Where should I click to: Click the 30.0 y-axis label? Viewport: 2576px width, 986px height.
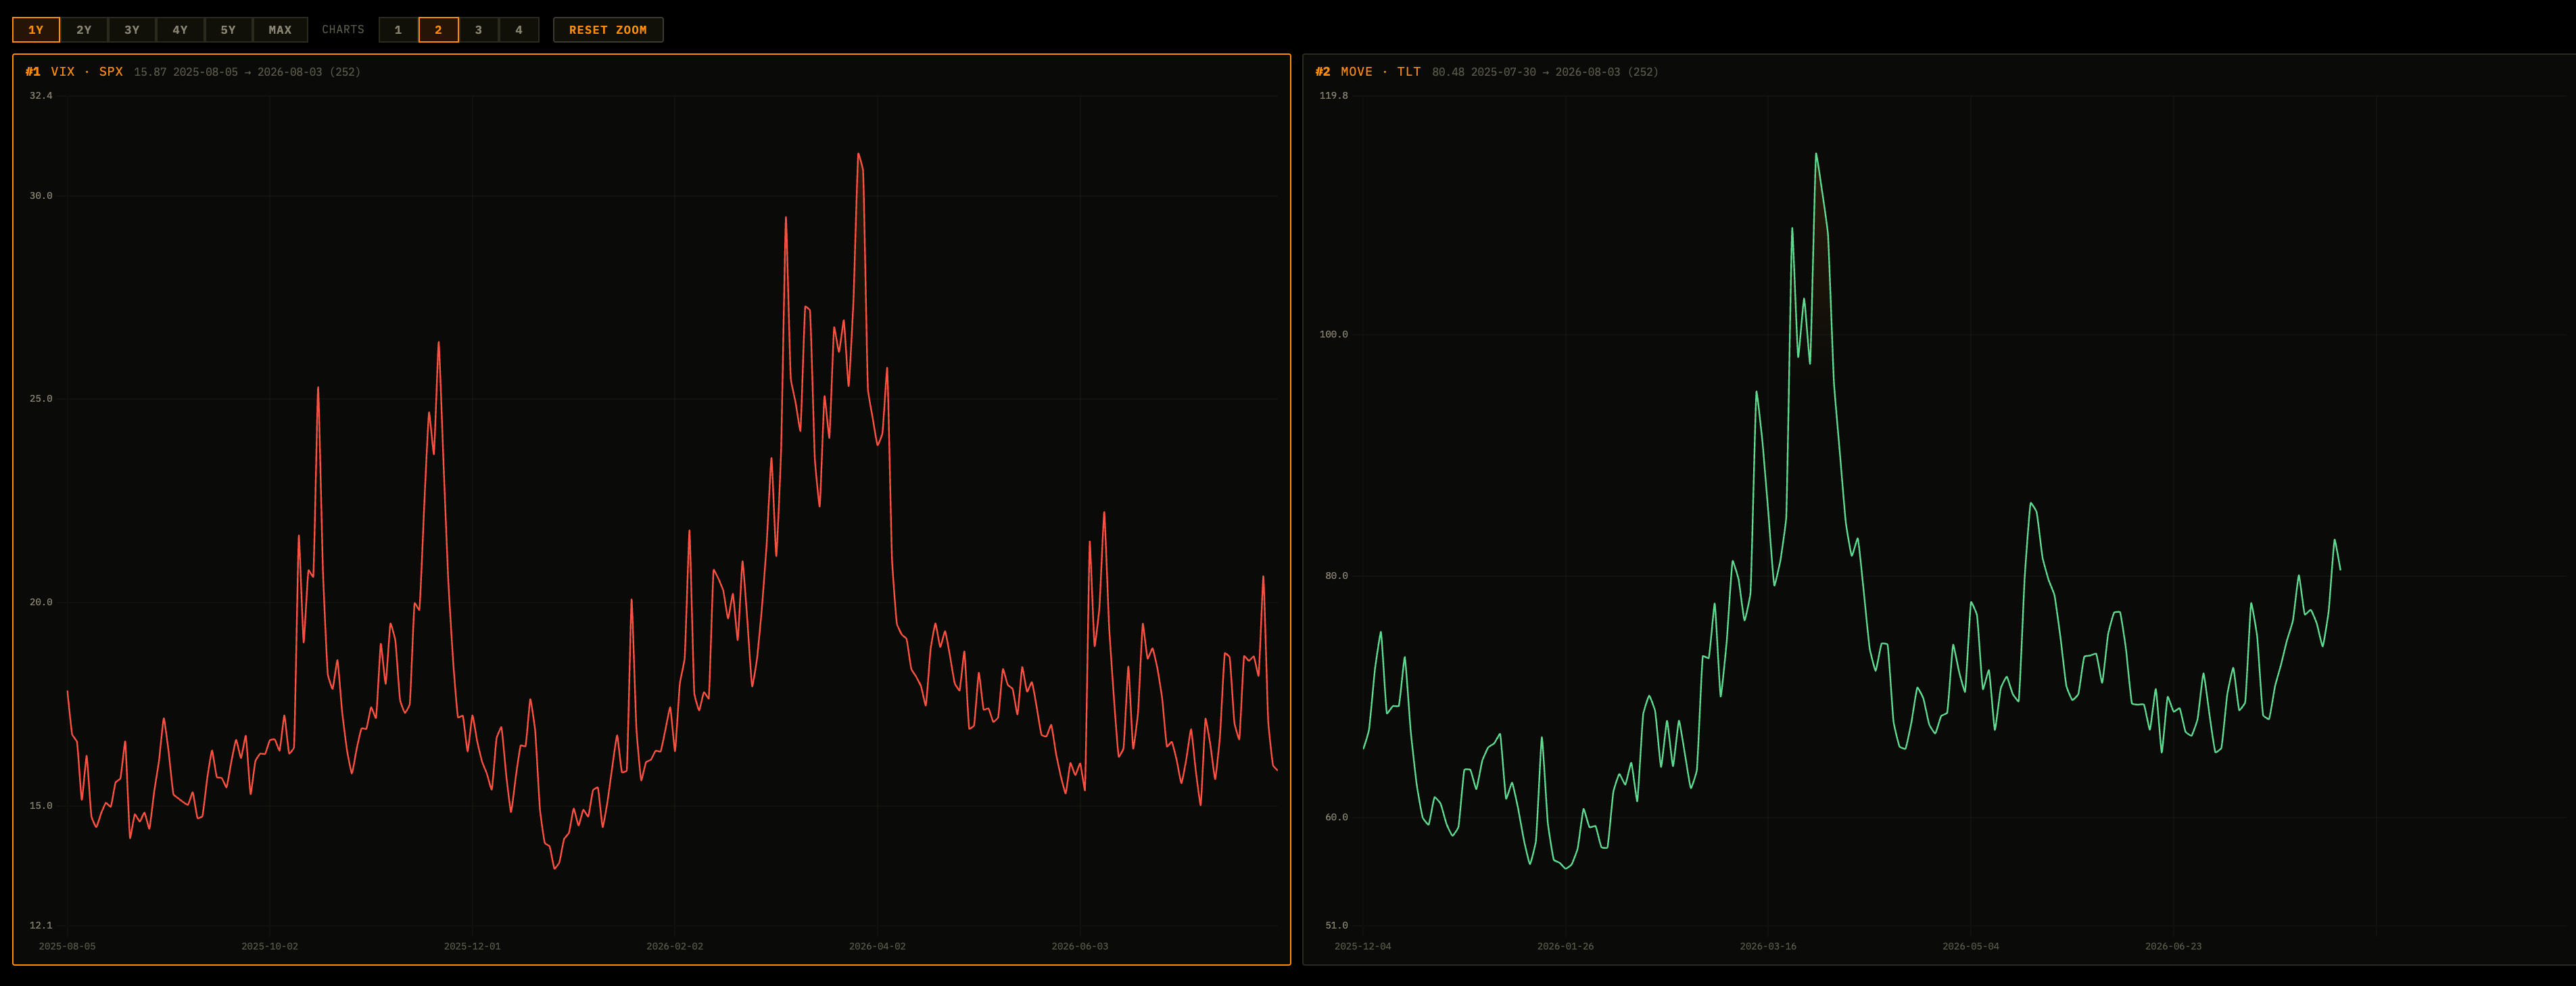pyautogui.click(x=41, y=196)
